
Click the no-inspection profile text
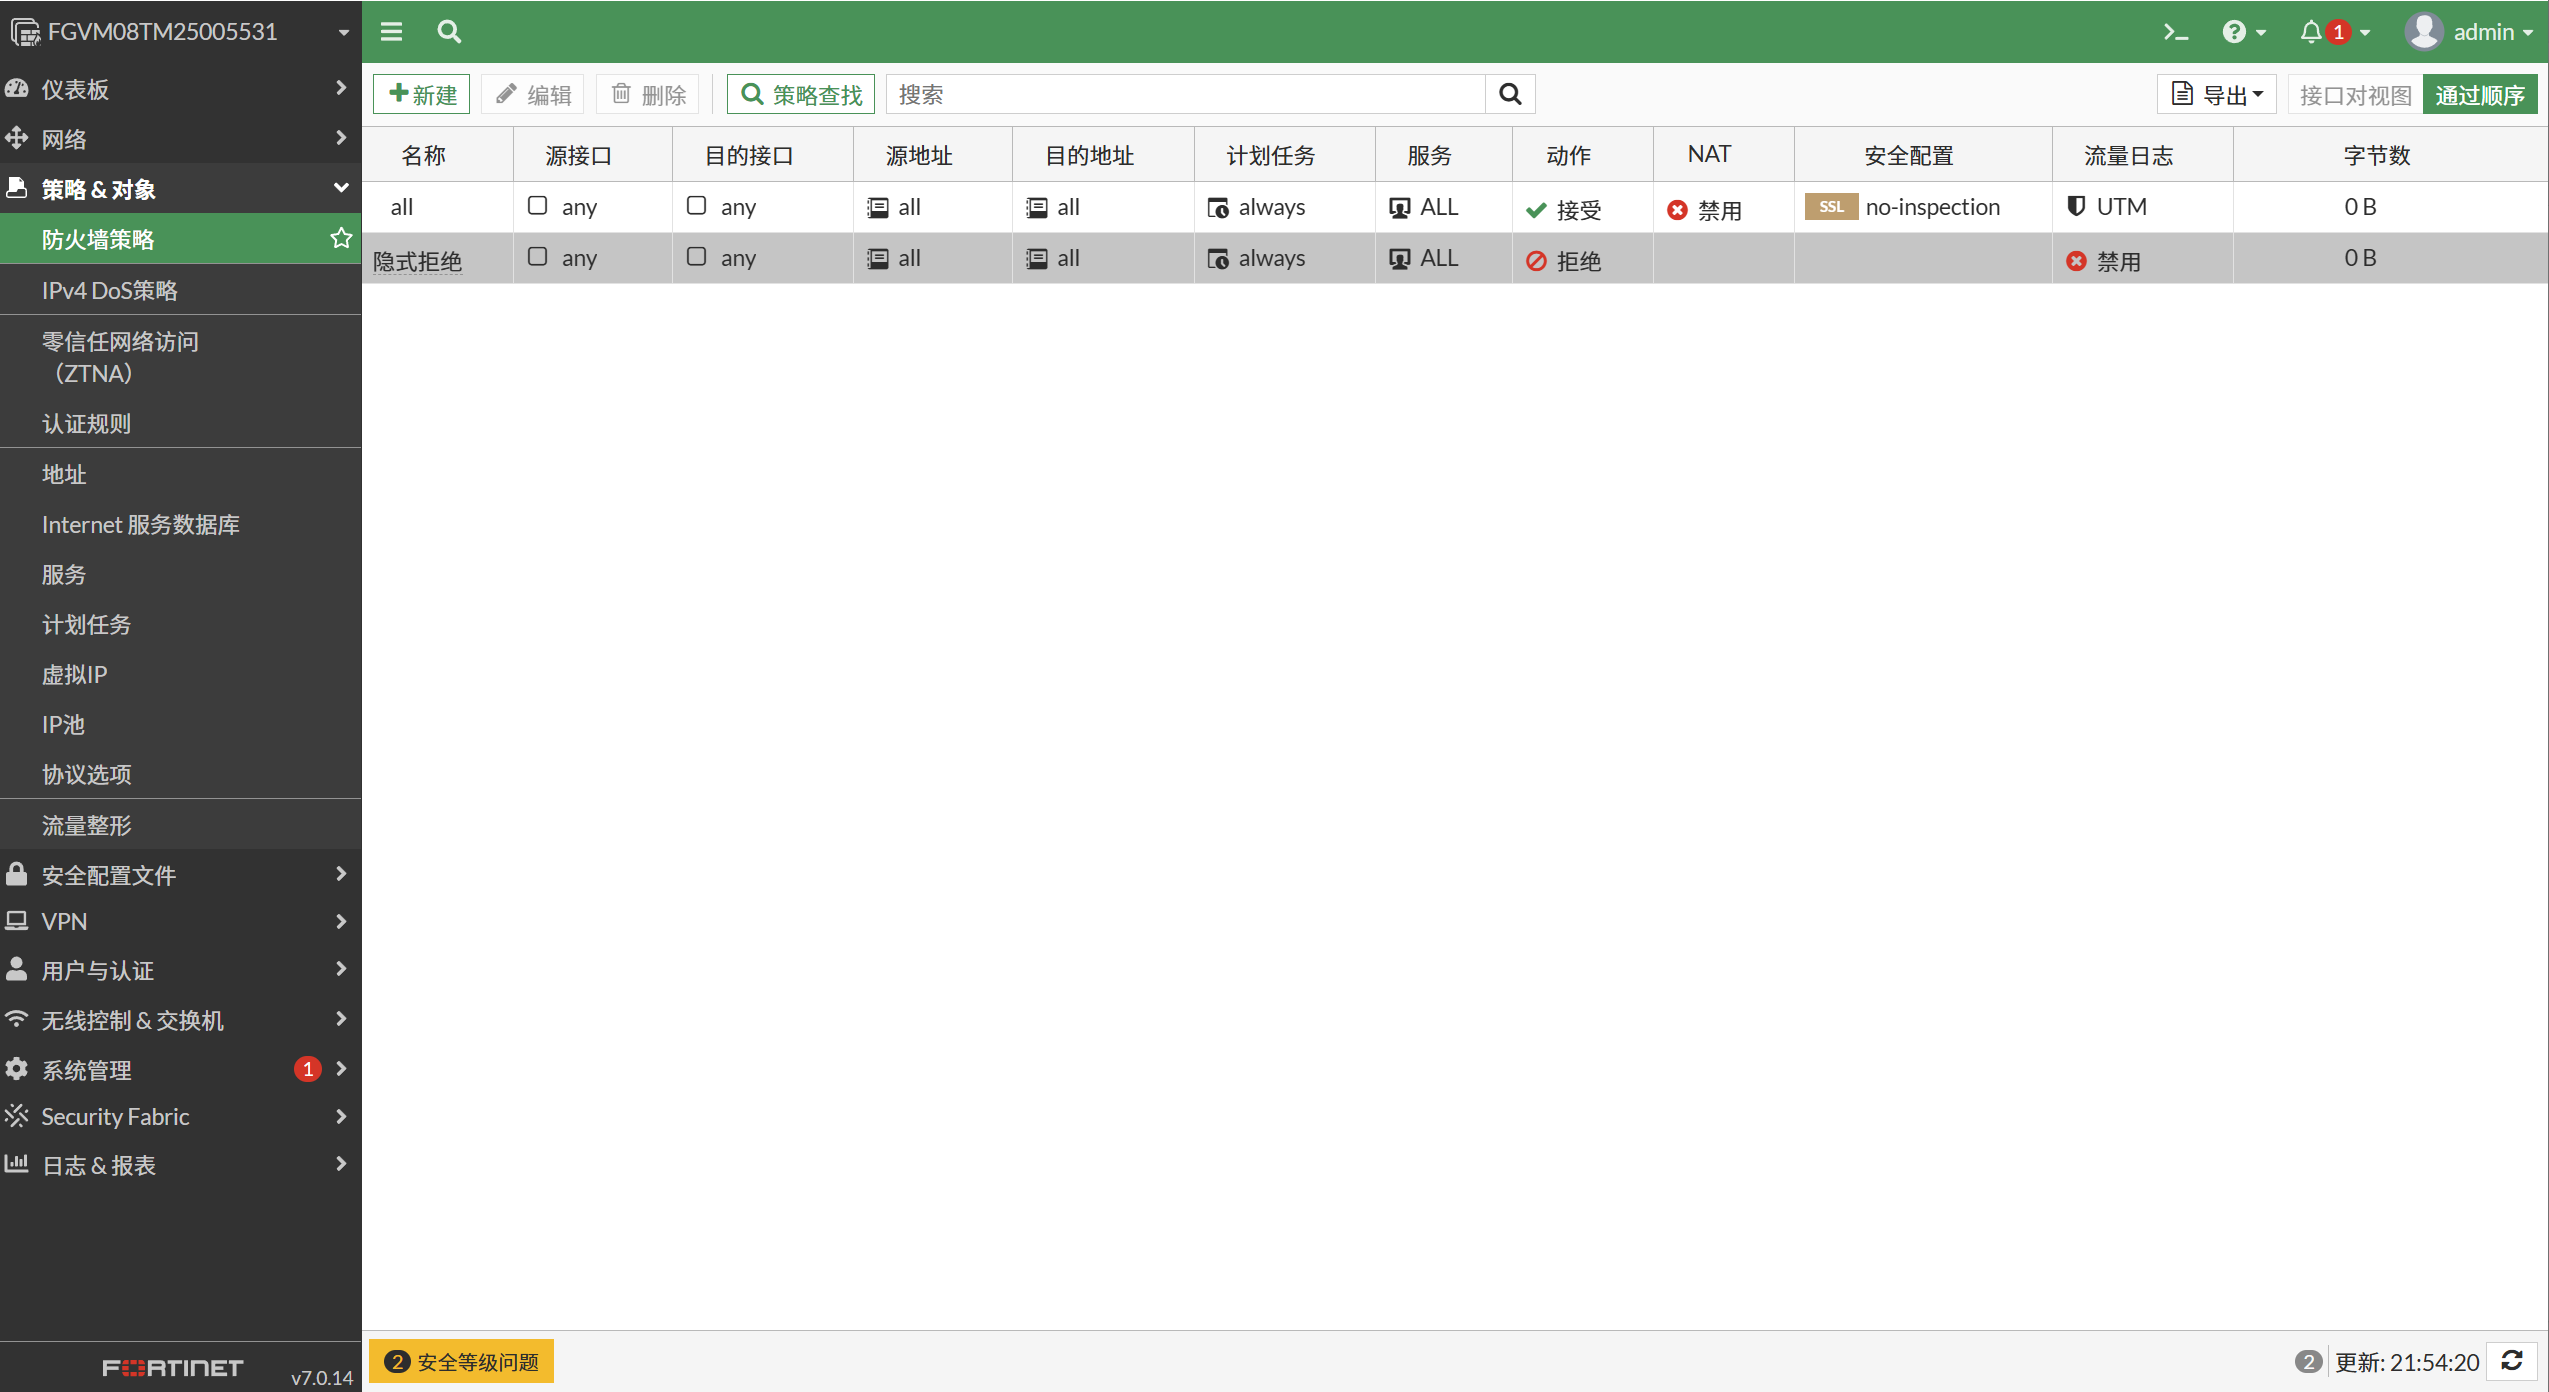pyautogui.click(x=1932, y=207)
